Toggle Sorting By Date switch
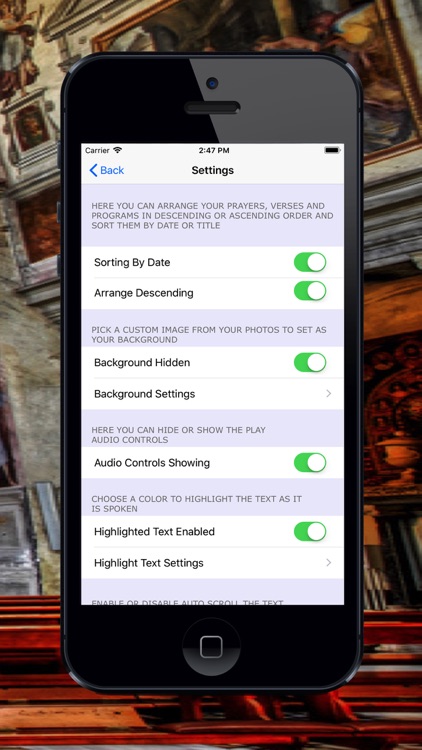 coord(310,263)
